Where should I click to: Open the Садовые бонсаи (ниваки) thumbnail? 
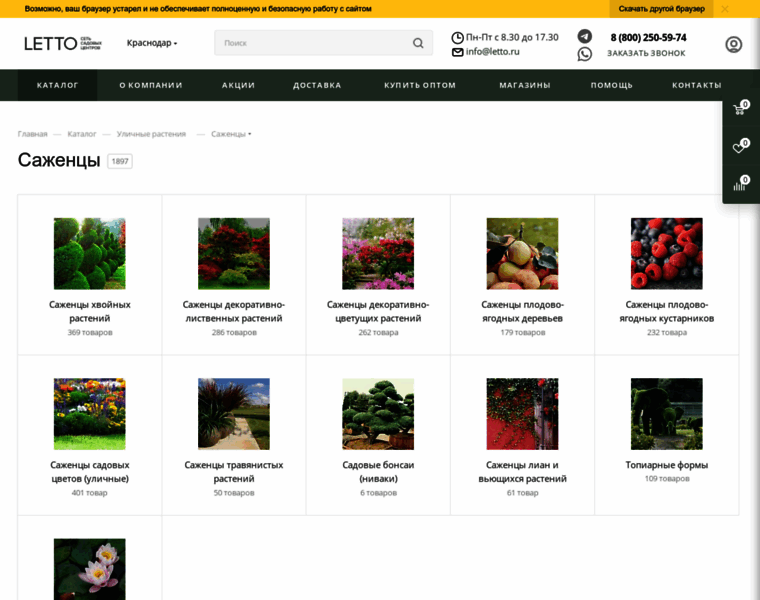pyautogui.click(x=378, y=414)
